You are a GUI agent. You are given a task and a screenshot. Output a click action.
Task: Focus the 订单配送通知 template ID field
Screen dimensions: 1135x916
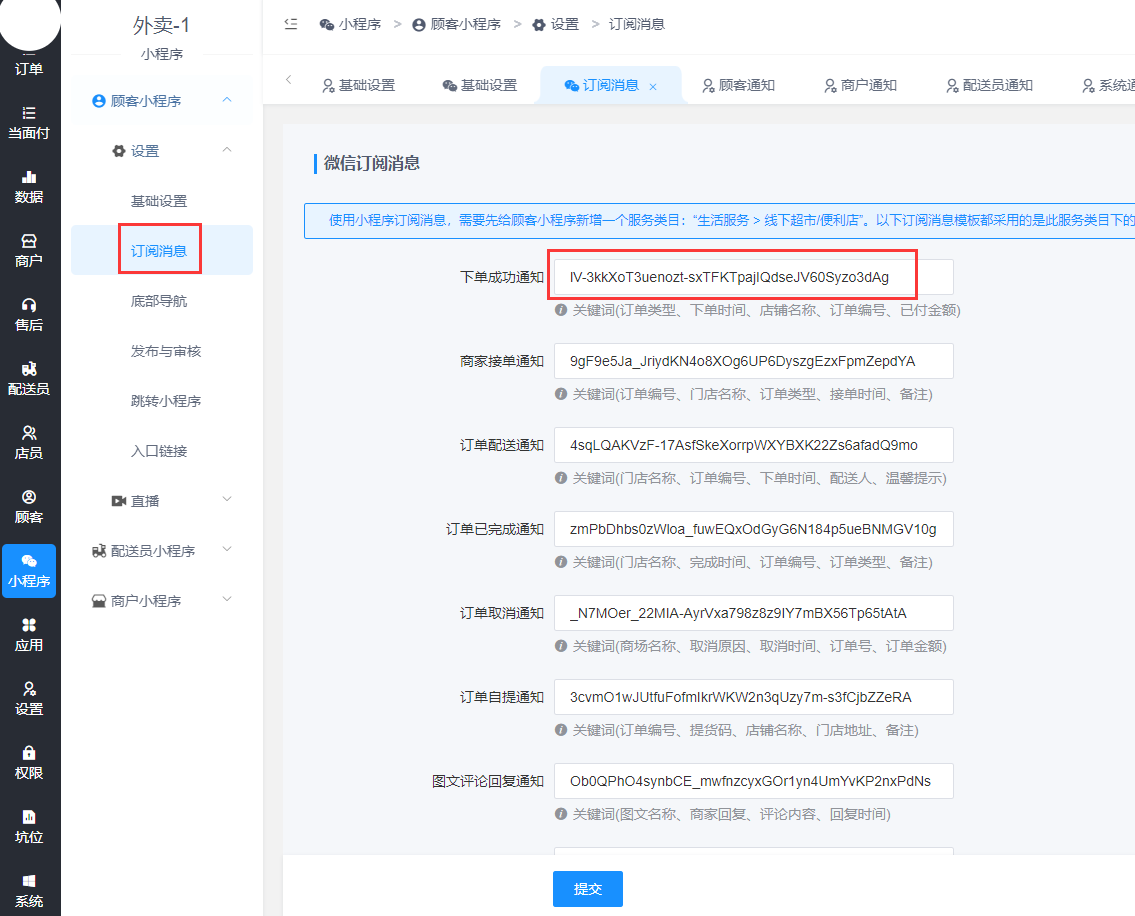(x=754, y=445)
